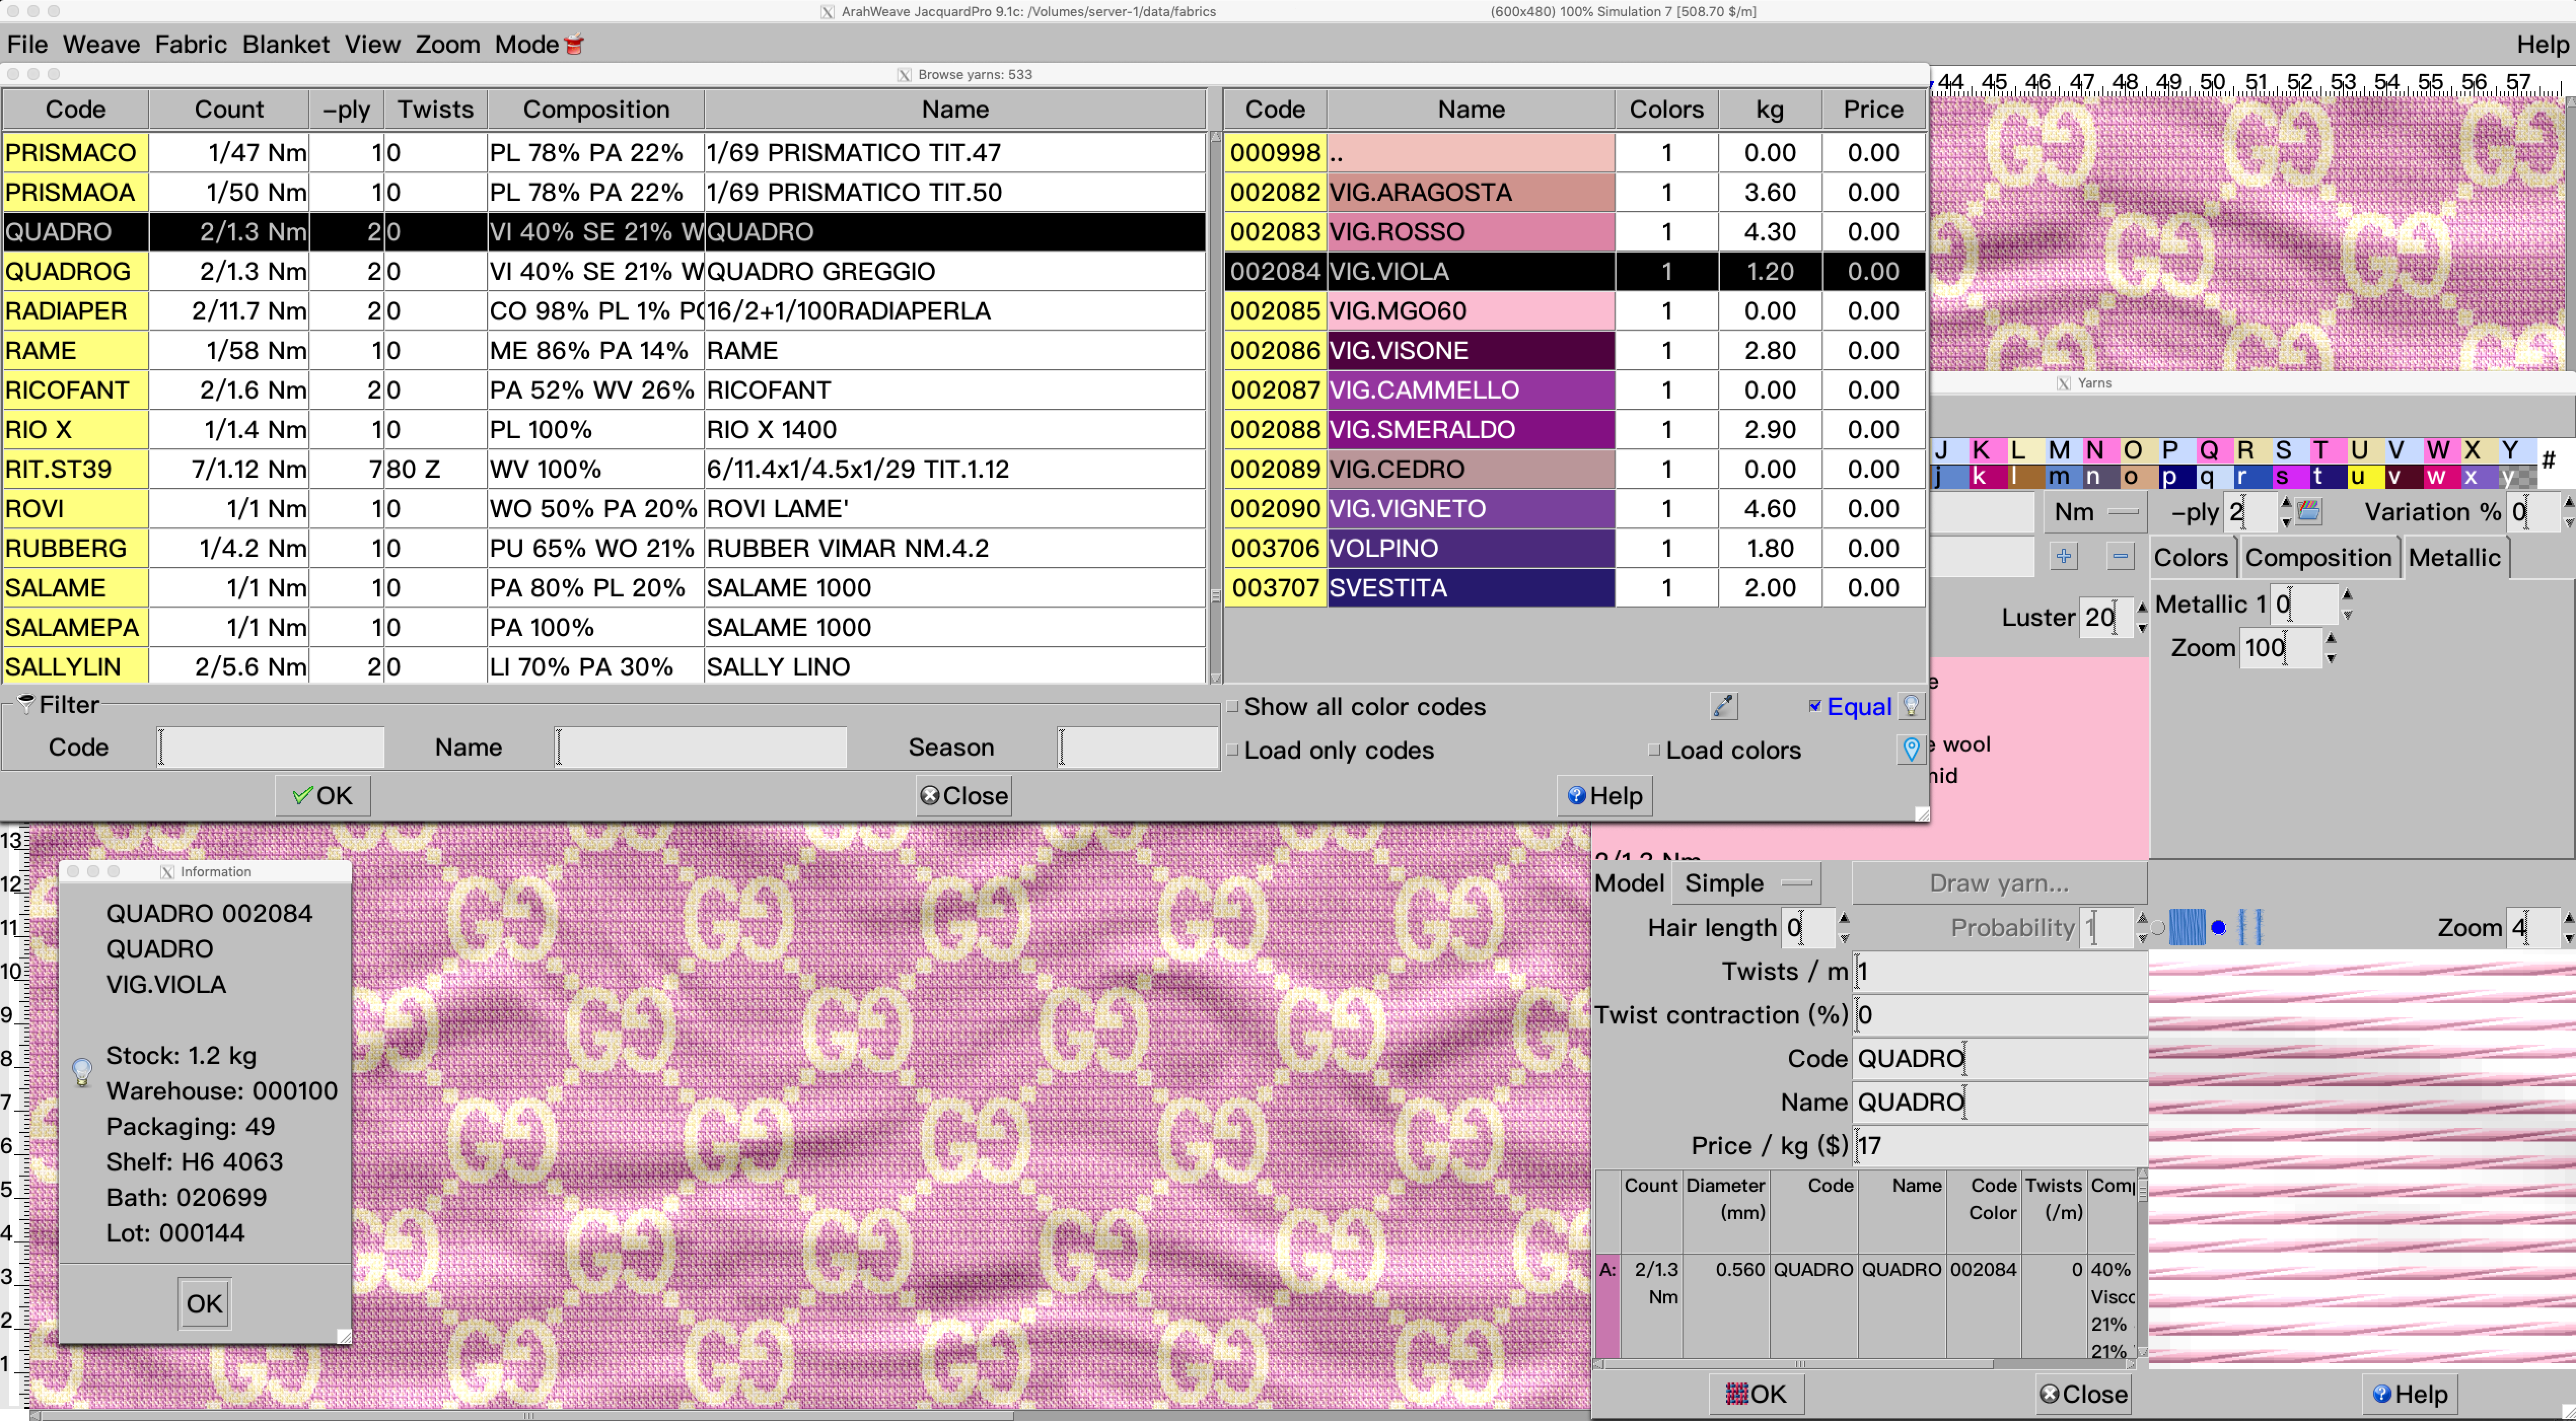The image size is (2576, 1421).
Task: Click OK in Browse yarns dialog
Action: click(x=323, y=795)
